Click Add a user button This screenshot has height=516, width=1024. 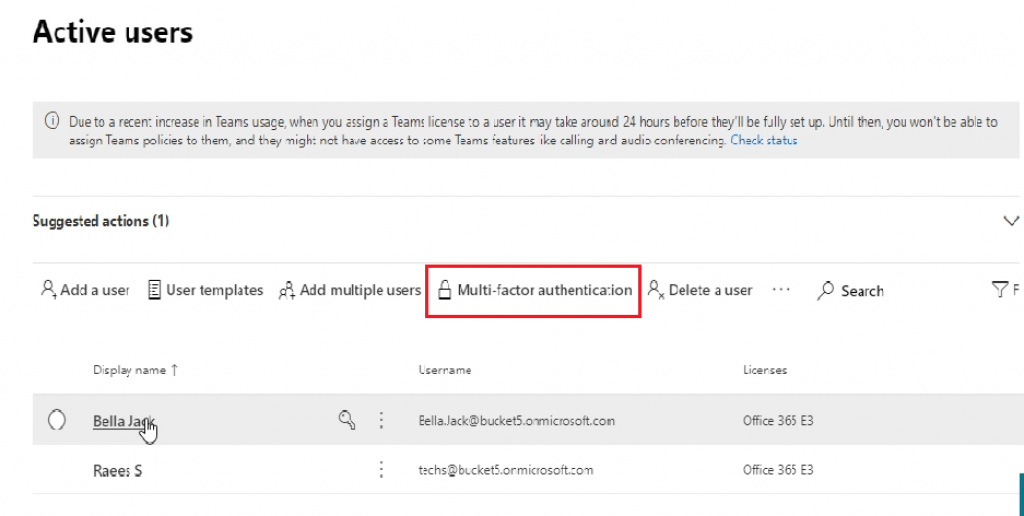[85, 290]
